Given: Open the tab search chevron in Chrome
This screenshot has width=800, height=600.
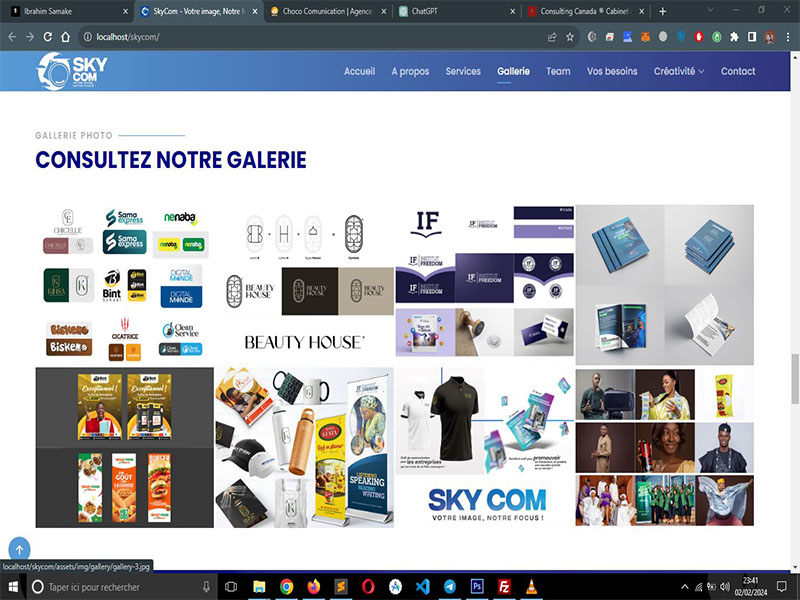Looking at the screenshot, I should coord(710,10).
